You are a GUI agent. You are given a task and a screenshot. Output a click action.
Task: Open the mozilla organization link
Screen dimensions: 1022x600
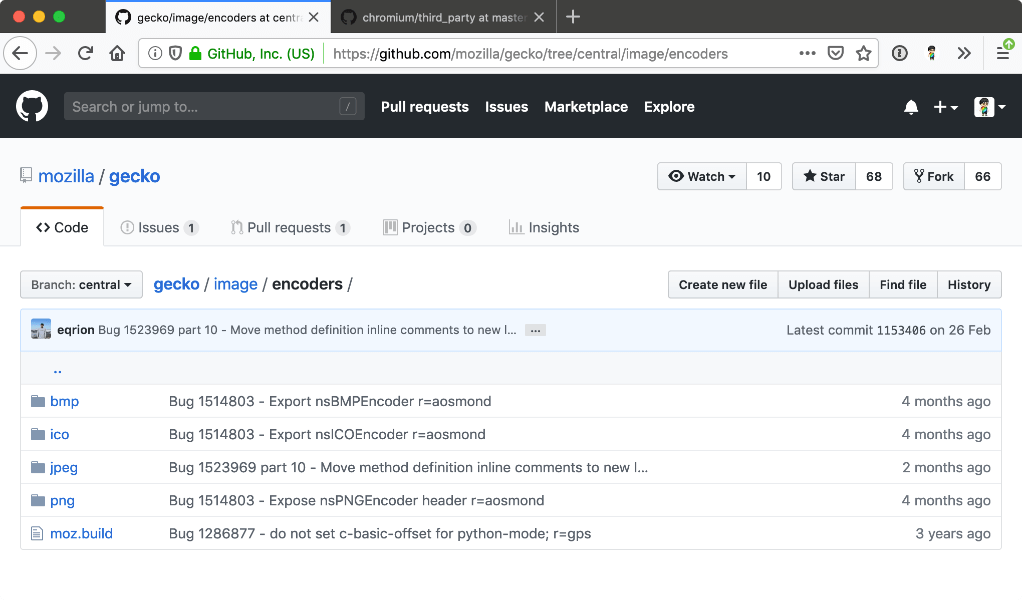[65, 175]
